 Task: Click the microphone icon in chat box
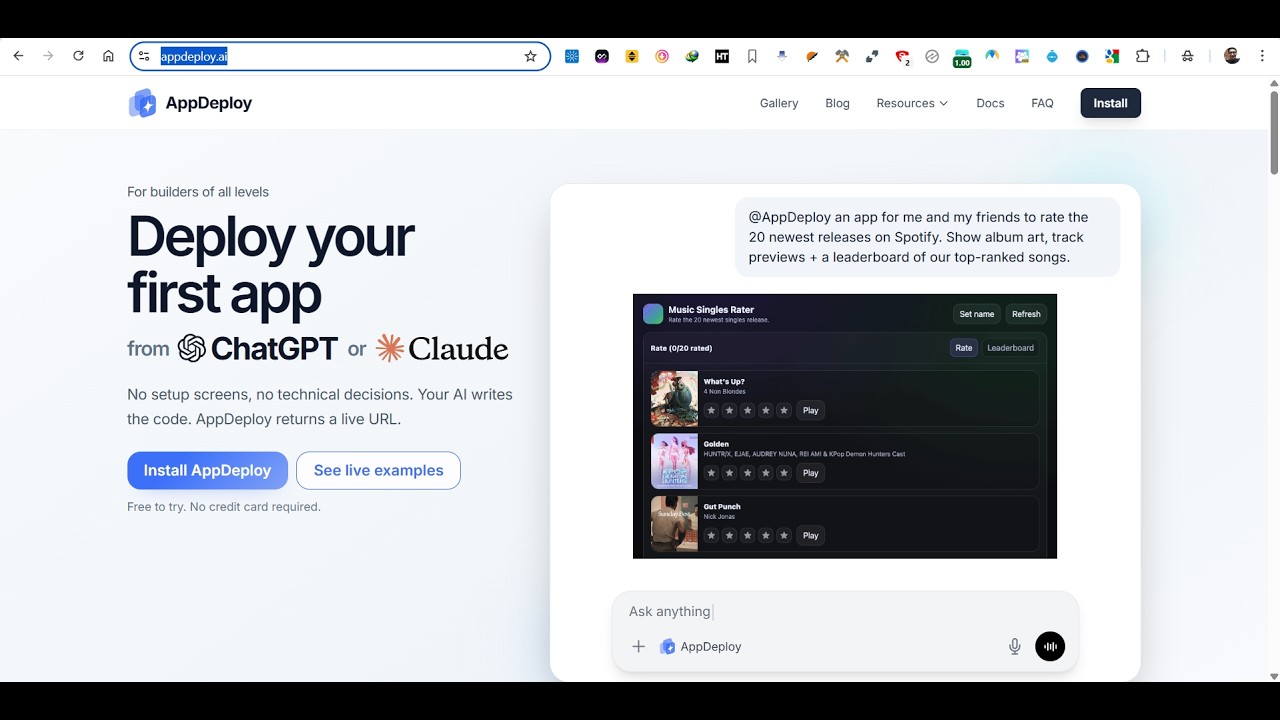[1015, 646]
